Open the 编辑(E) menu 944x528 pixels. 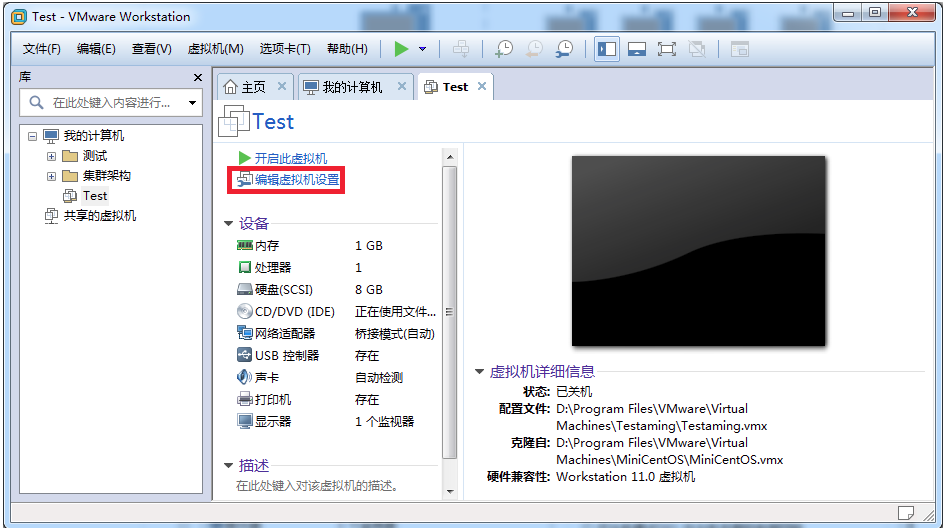pos(96,49)
